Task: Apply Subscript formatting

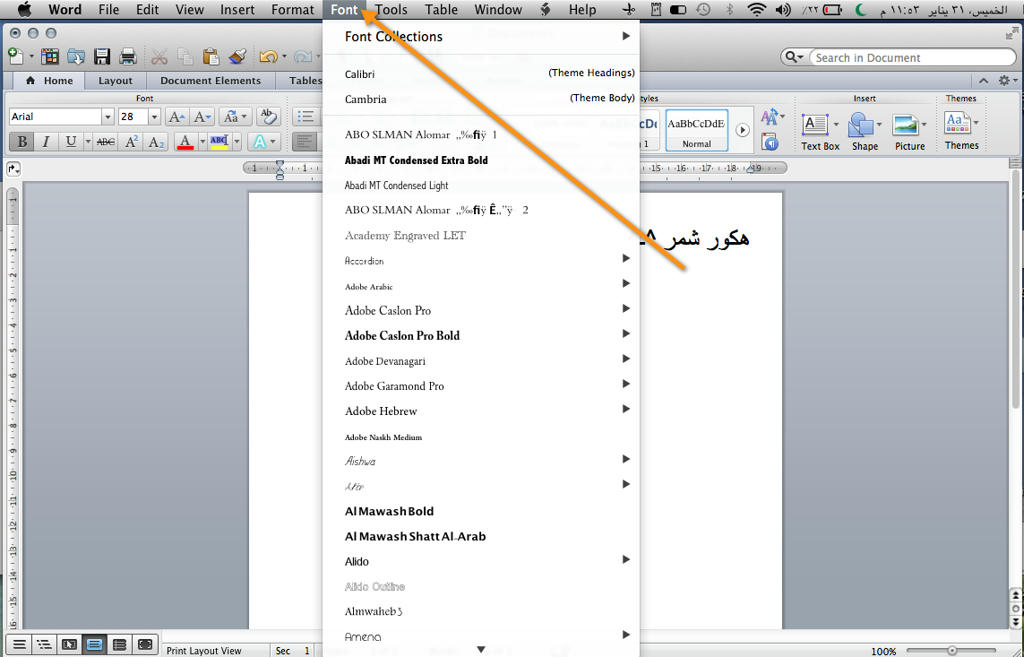Action: 156,142
